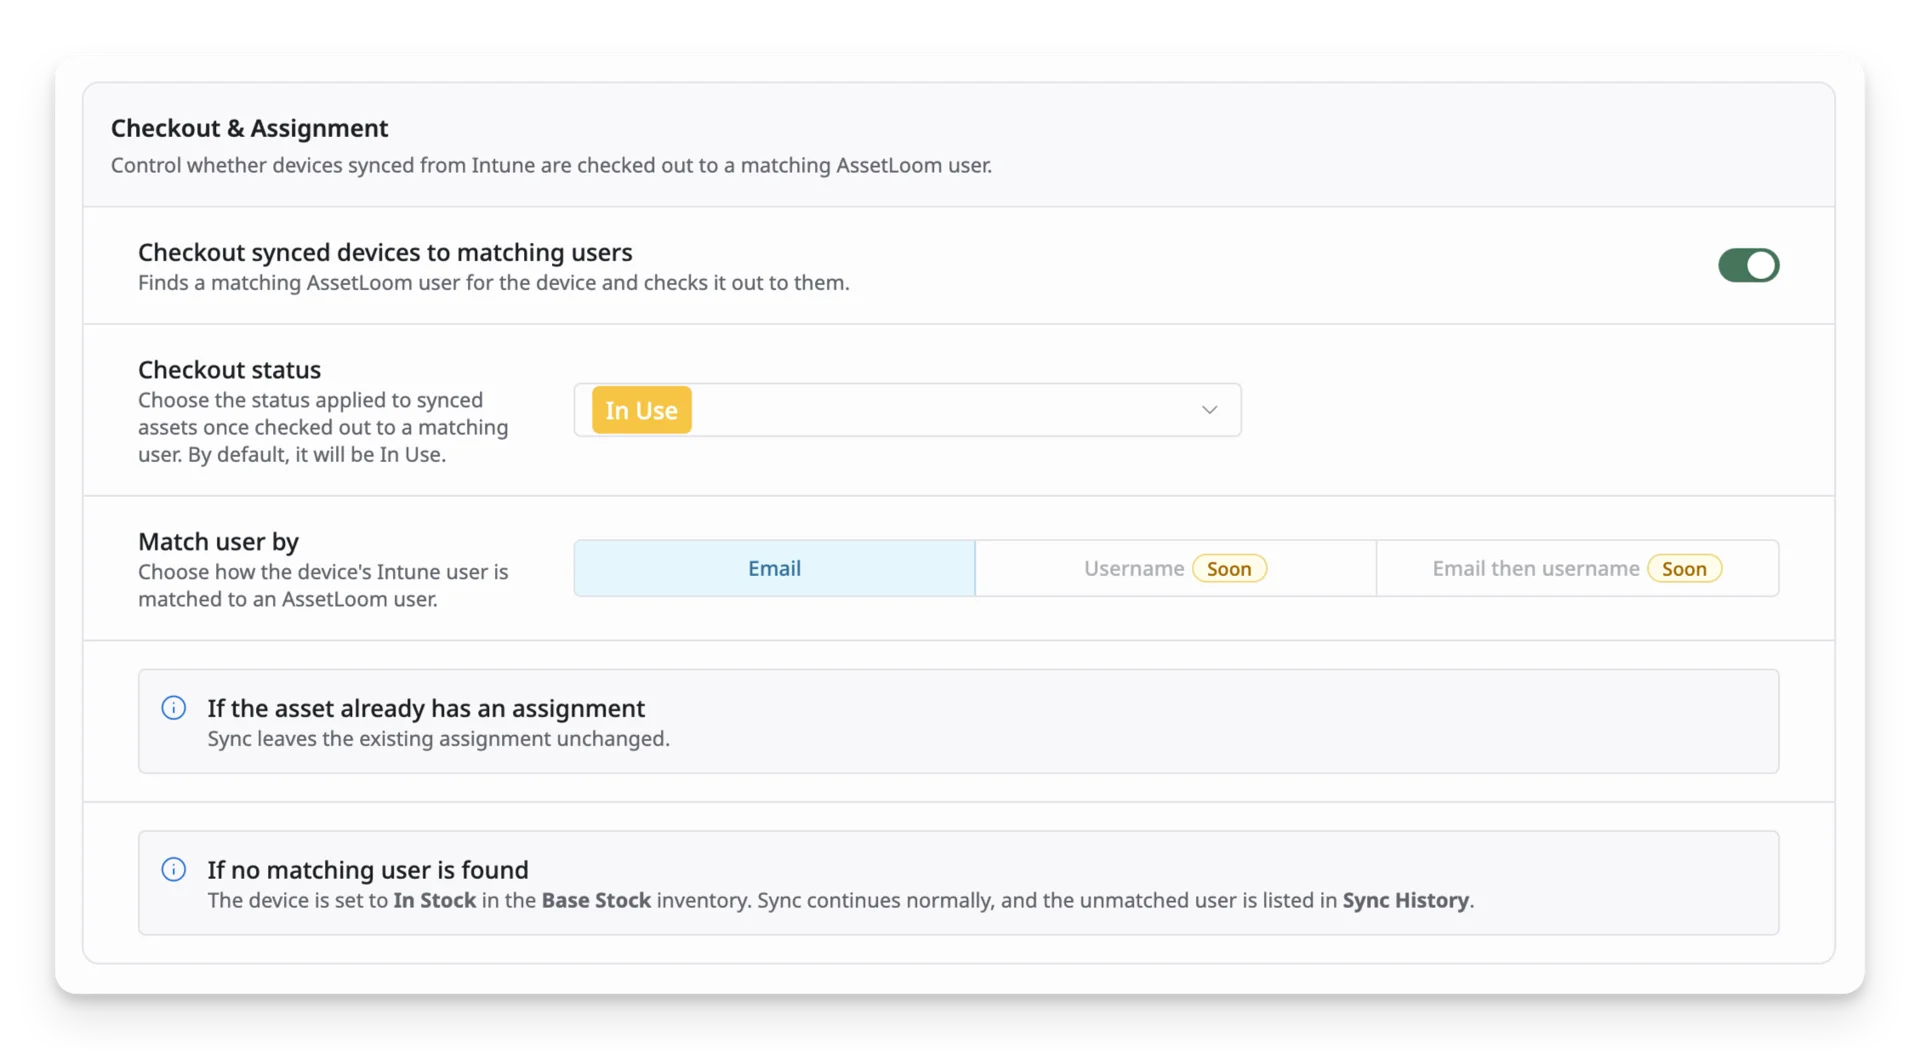1920x1049 pixels.
Task: Select Email as match method
Action: coord(774,568)
